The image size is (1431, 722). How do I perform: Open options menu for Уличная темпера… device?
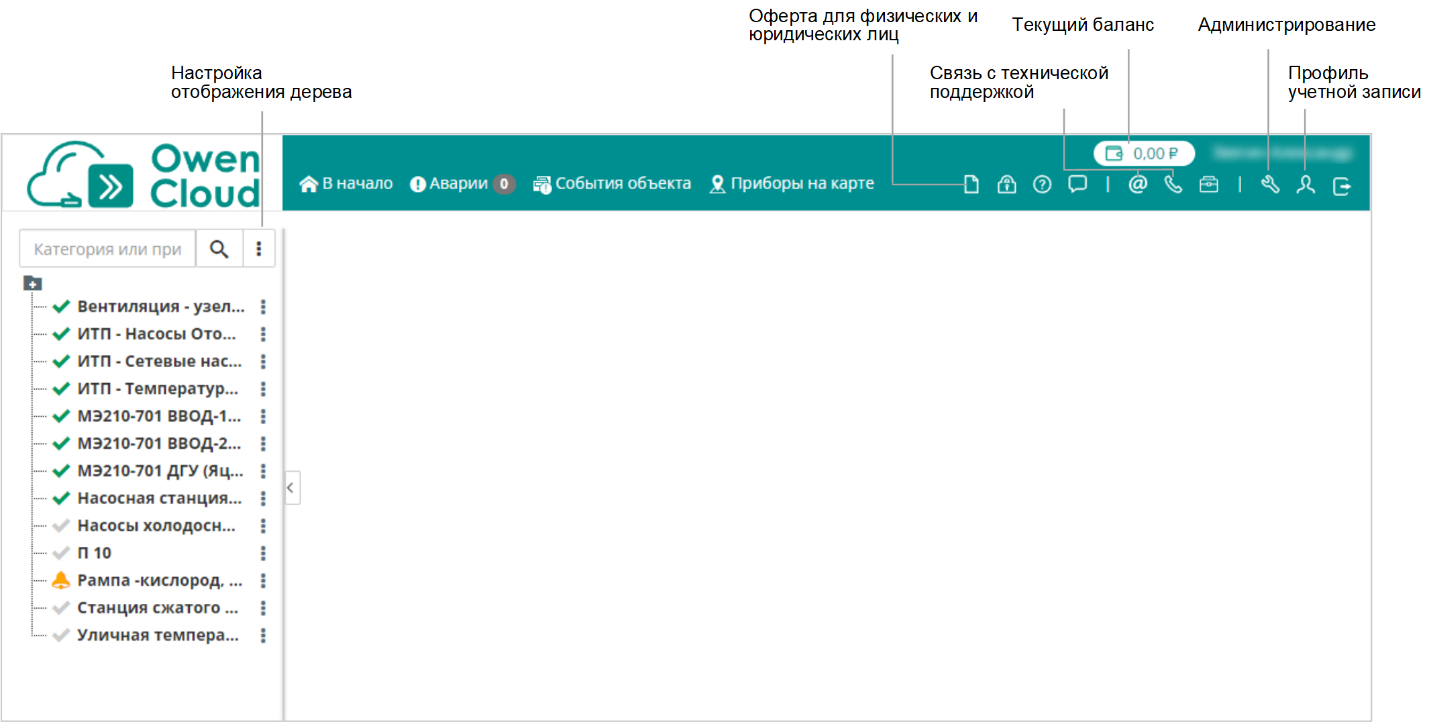[x=264, y=635]
